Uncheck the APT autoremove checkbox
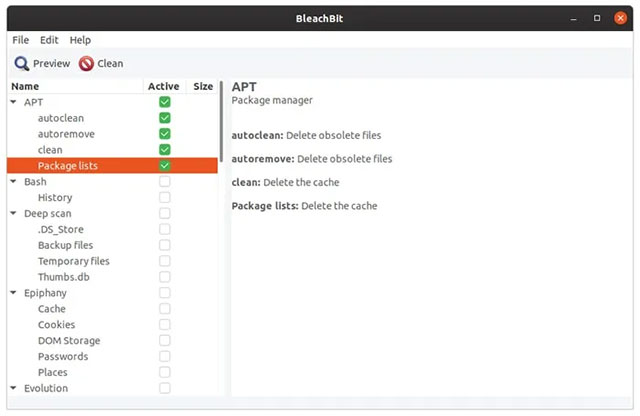 tap(164, 134)
